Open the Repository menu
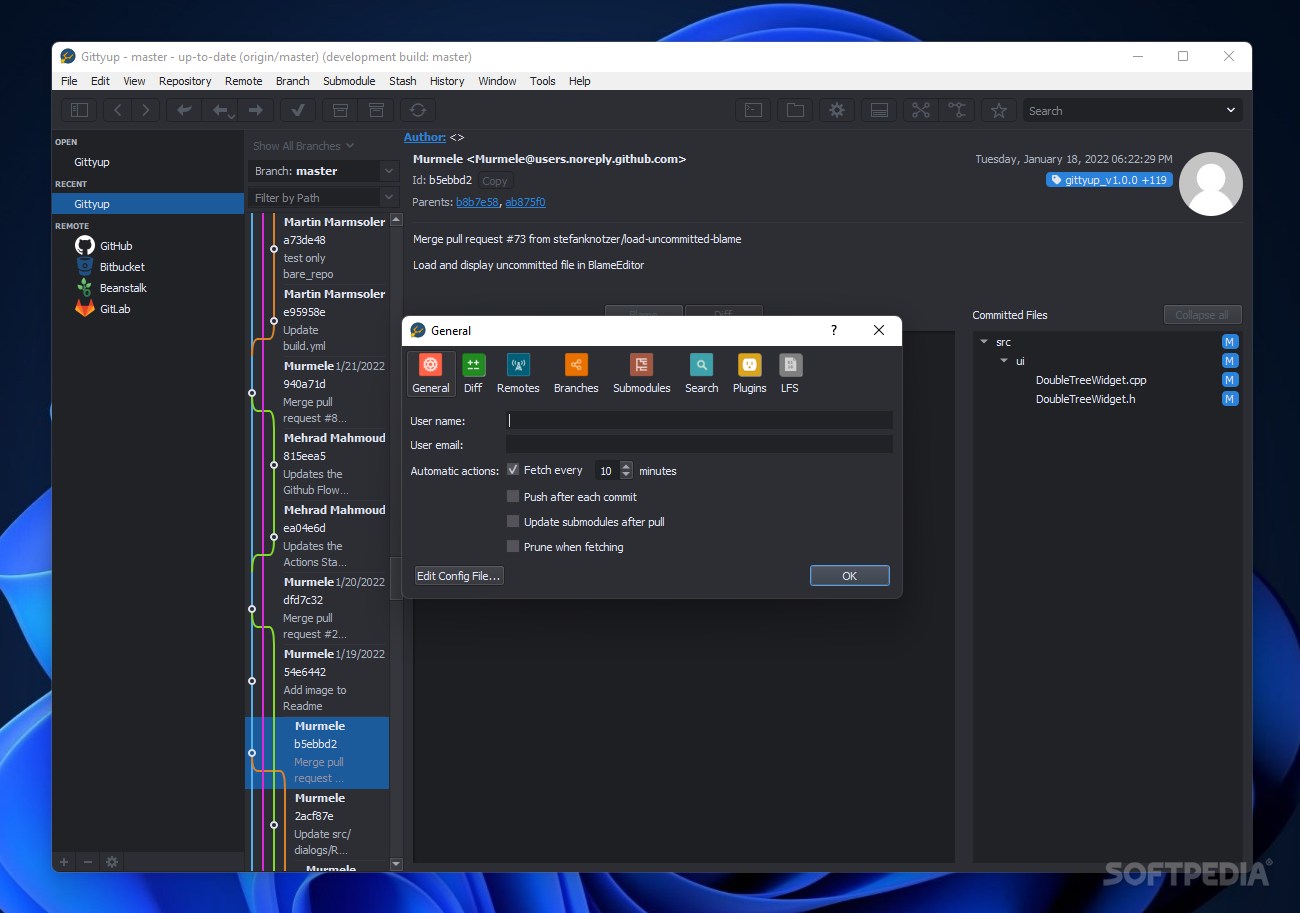 185,81
